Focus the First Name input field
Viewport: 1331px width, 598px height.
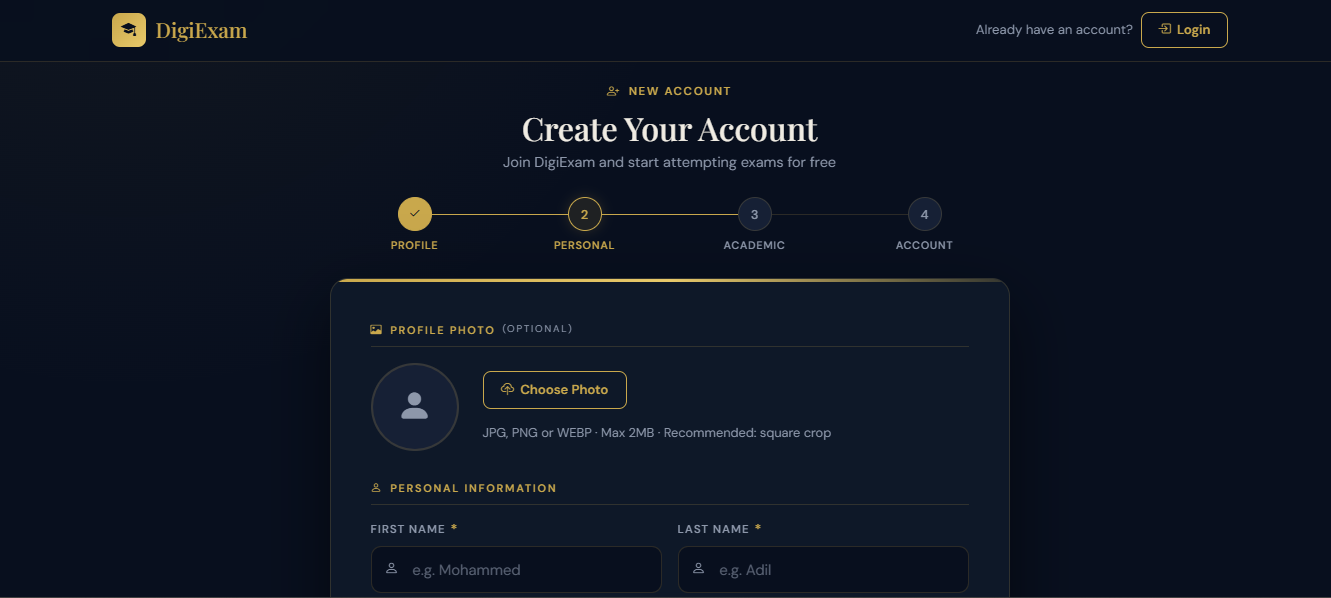[x=530, y=570]
